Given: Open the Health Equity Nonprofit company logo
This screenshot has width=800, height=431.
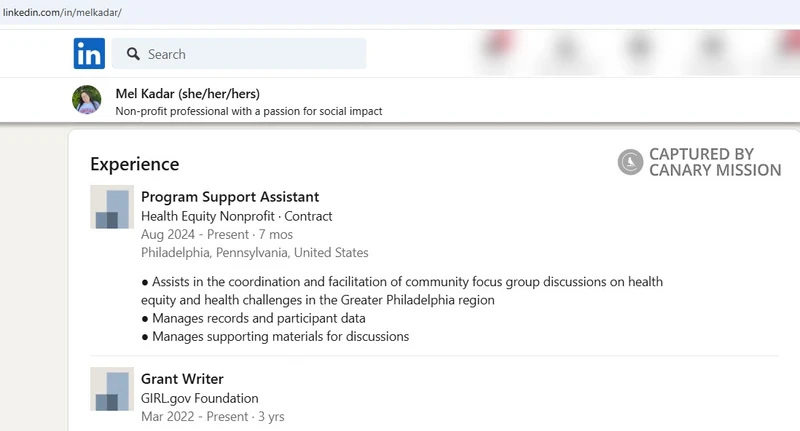Looking at the screenshot, I should click(112, 207).
